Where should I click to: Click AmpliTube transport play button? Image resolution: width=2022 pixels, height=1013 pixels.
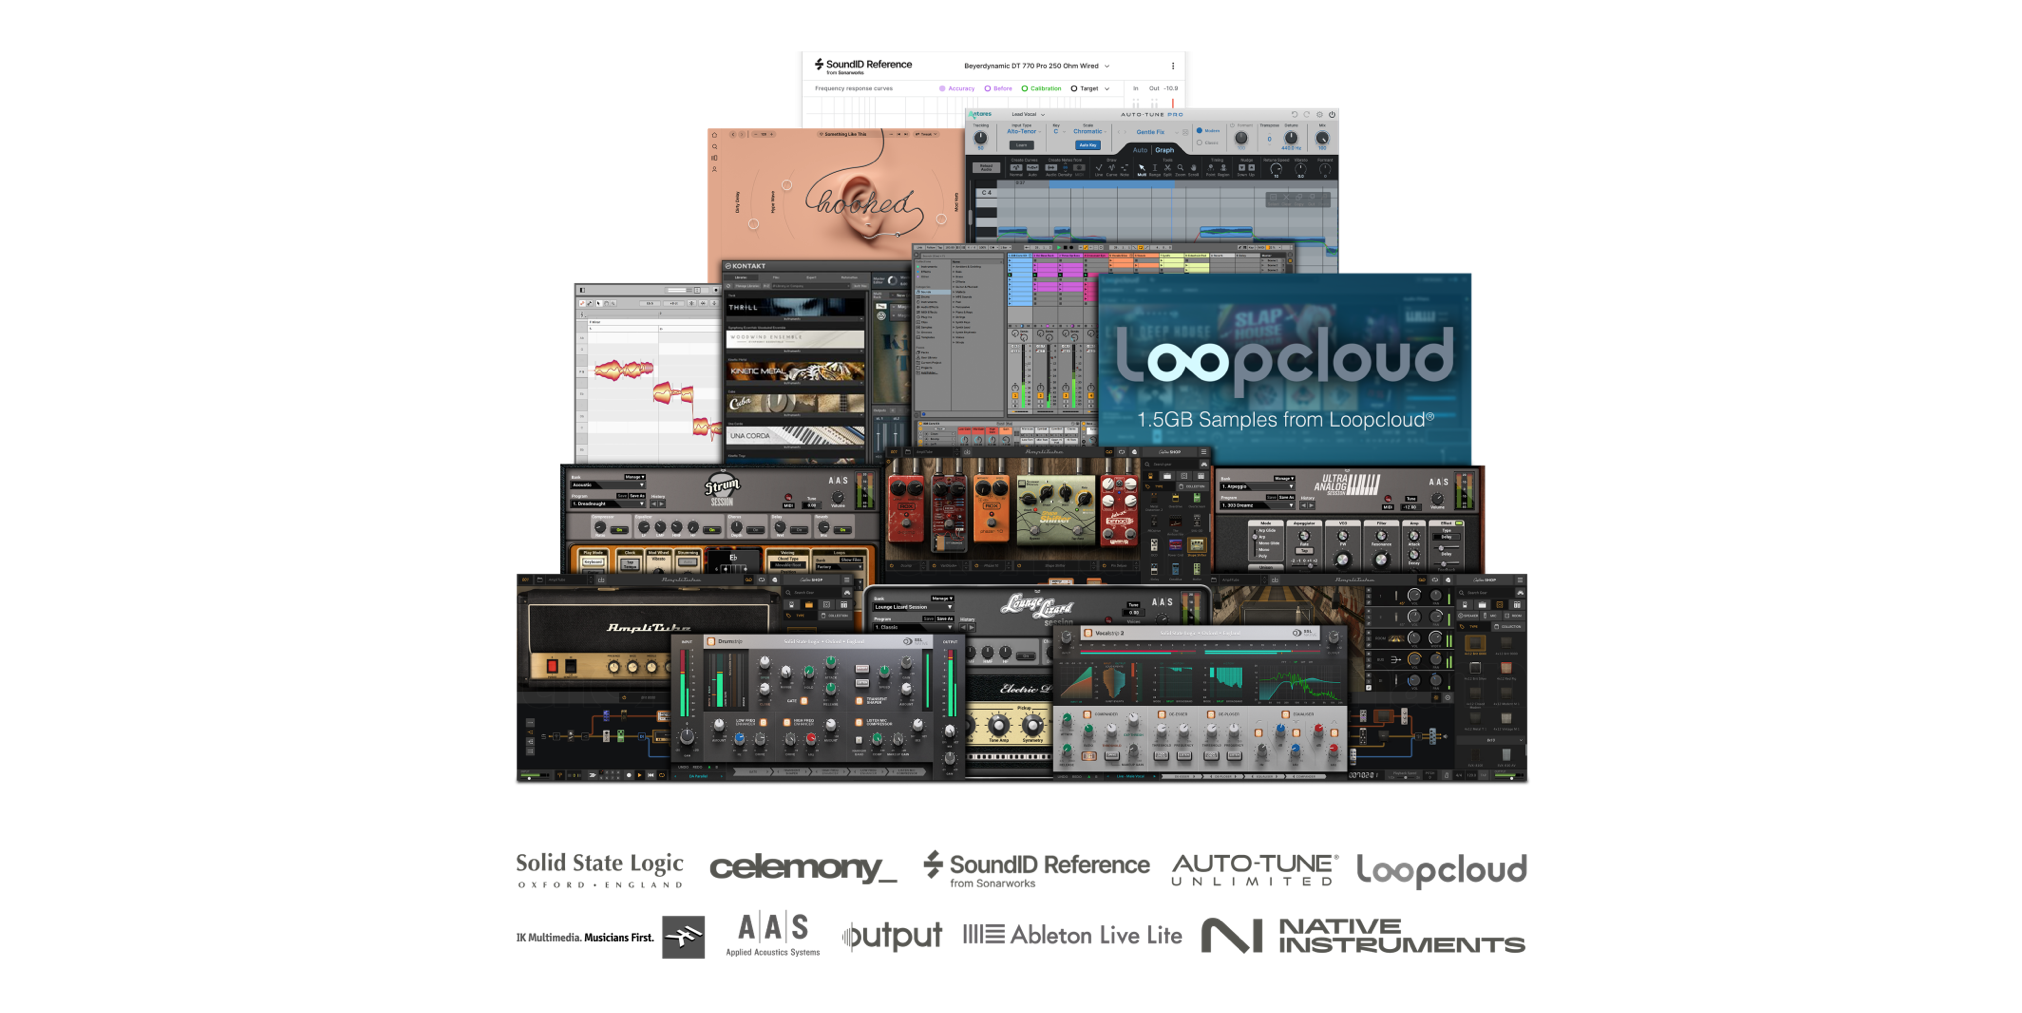point(639,775)
